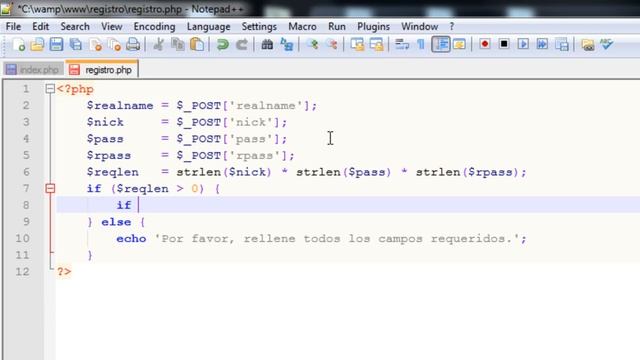Click the 'nick' string on line 3

[x=251, y=122]
